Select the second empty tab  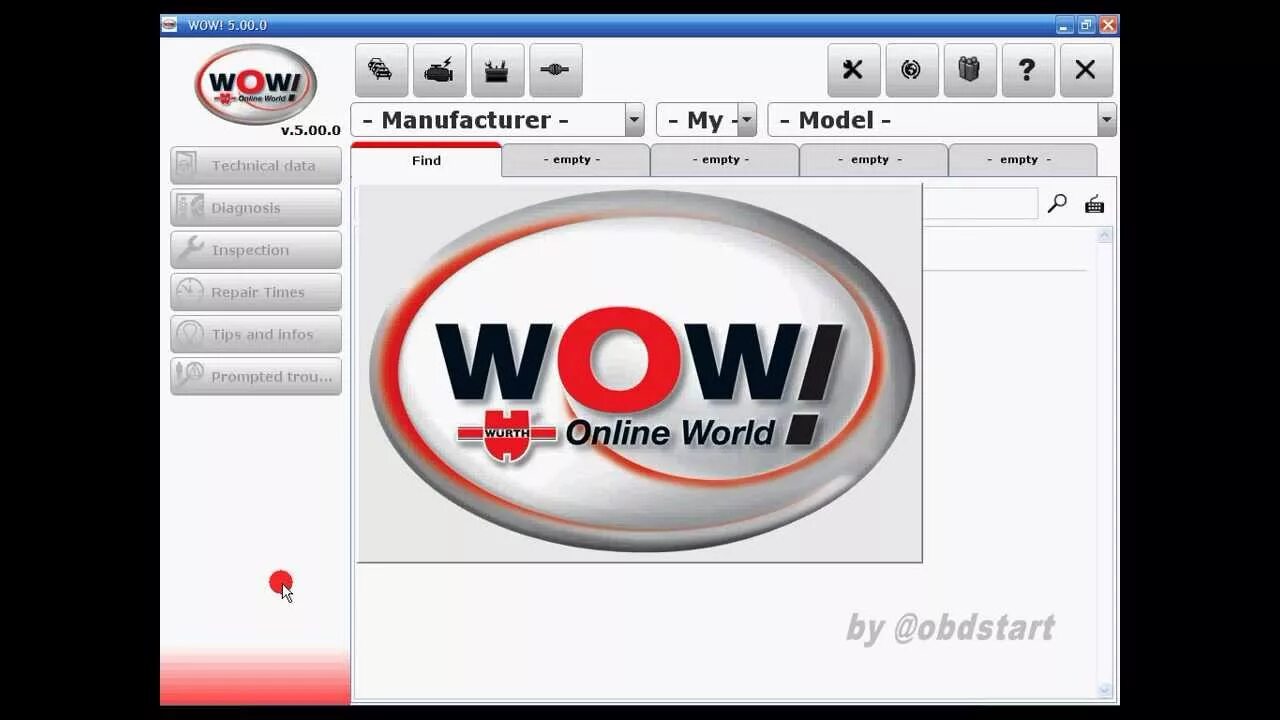[724, 160]
